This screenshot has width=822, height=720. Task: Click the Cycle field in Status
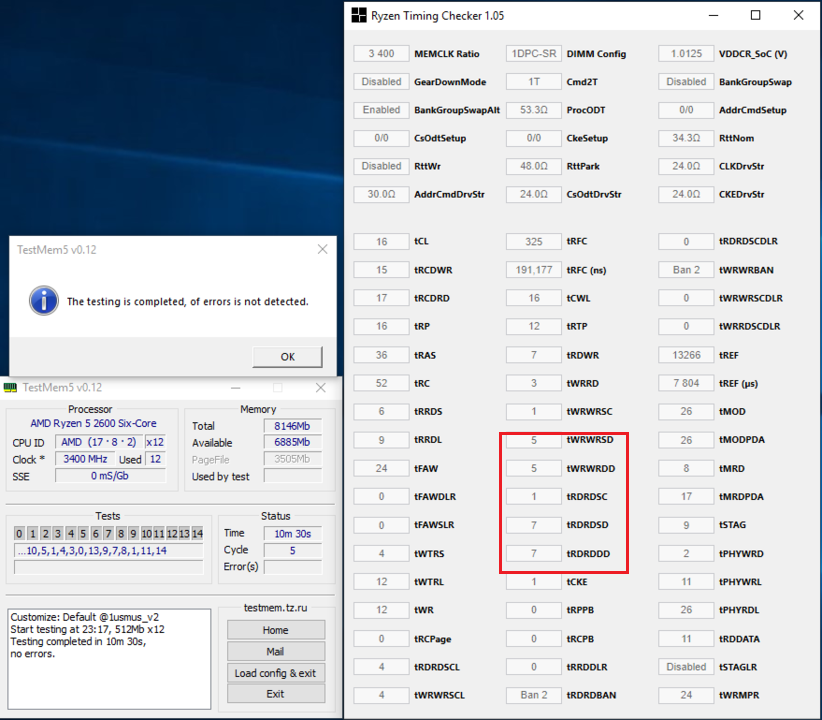click(293, 550)
